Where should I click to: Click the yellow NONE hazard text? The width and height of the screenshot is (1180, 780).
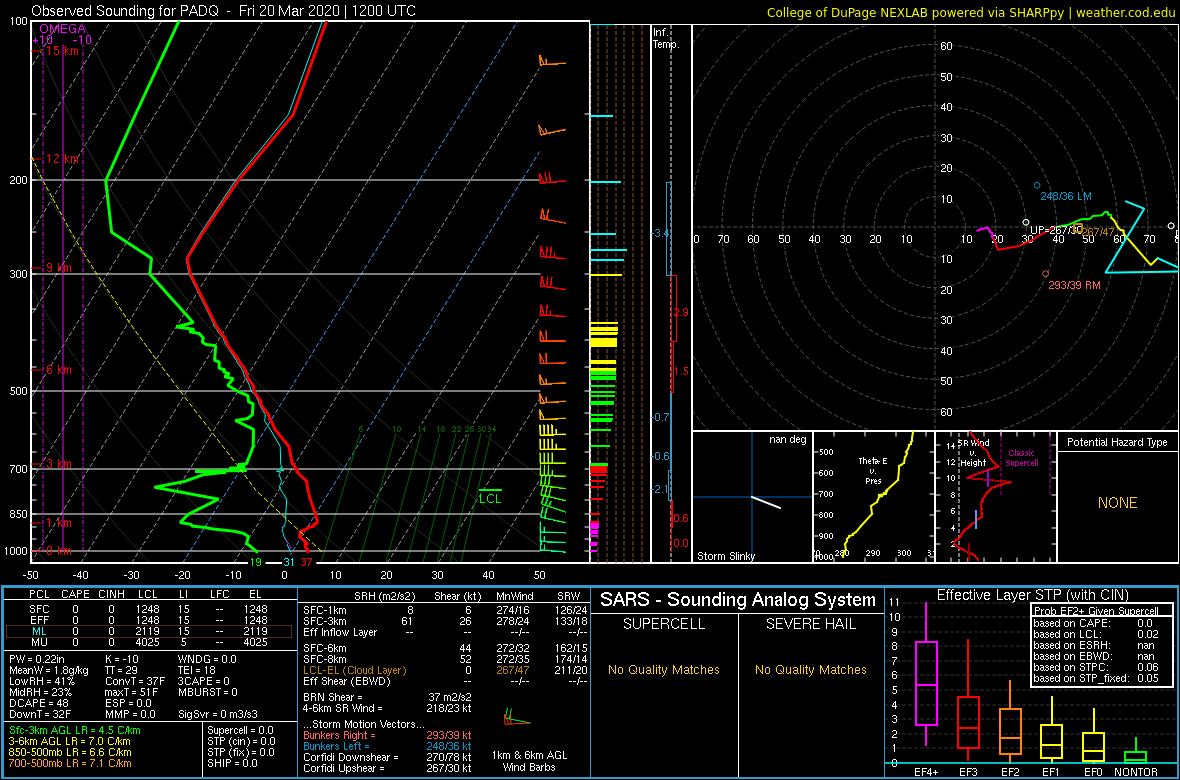[1117, 503]
